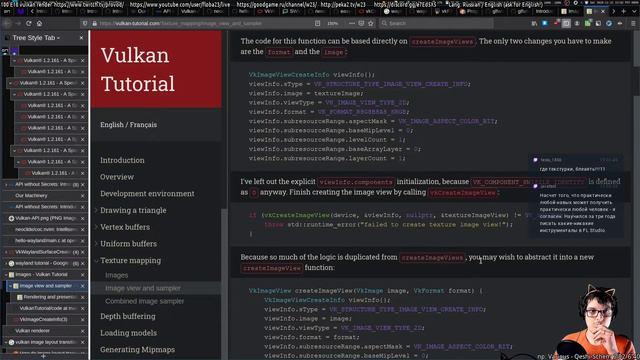Open Development environment chapter
The width and height of the screenshot is (640, 360).
click(x=147, y=193)
